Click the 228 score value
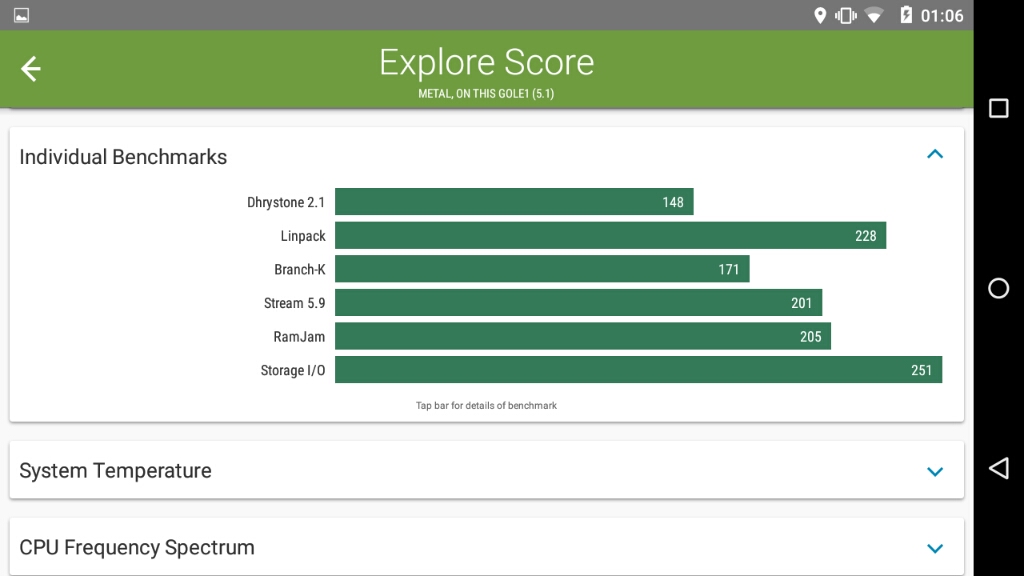Image resolution: width=1024 pixels, height=576 pixels. [x=866, y=236]
